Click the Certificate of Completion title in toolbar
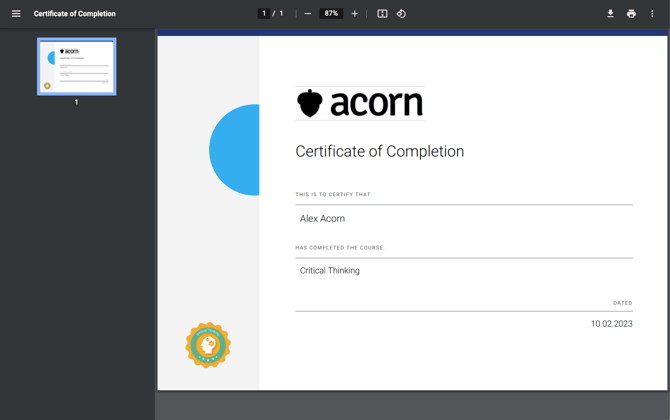 74,14
